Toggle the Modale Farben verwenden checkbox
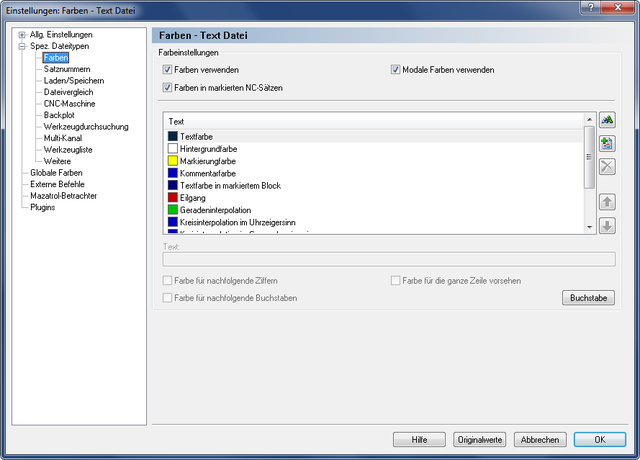The image size is (640, 460). [395, 69]
